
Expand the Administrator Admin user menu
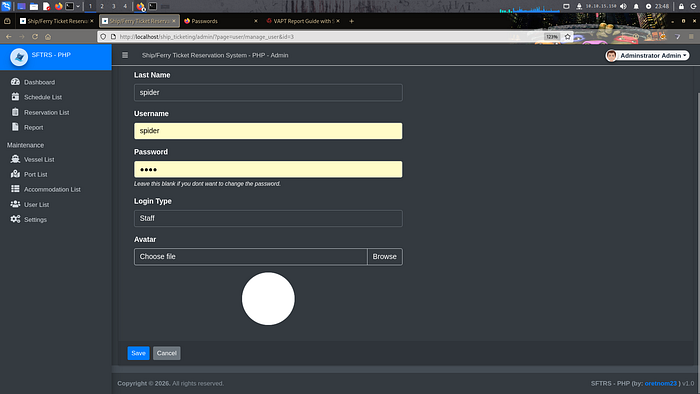click(647, 55)
